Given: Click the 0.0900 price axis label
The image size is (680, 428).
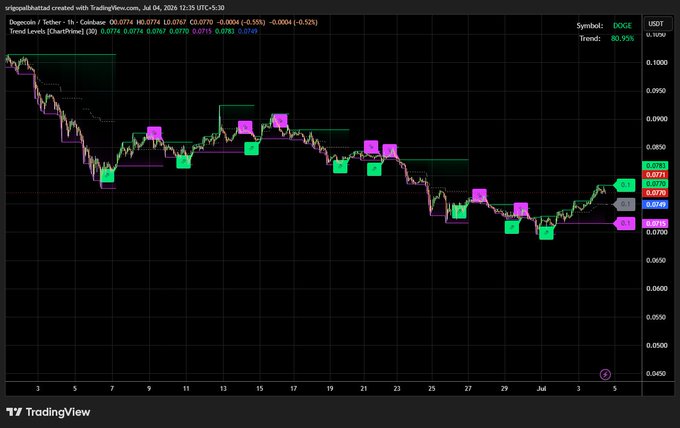Looking at the screenshot, I should [657, 119].
